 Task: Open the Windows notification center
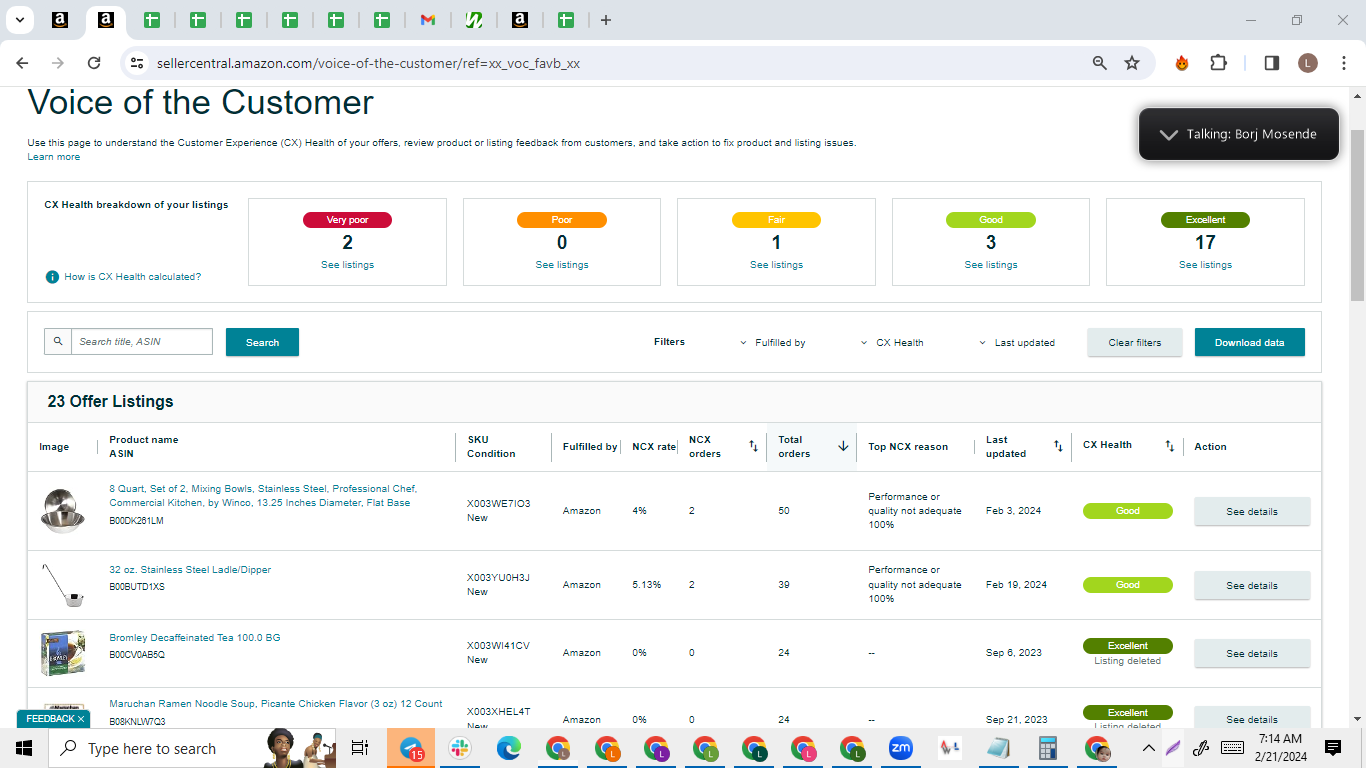(x=1332, y=748)
